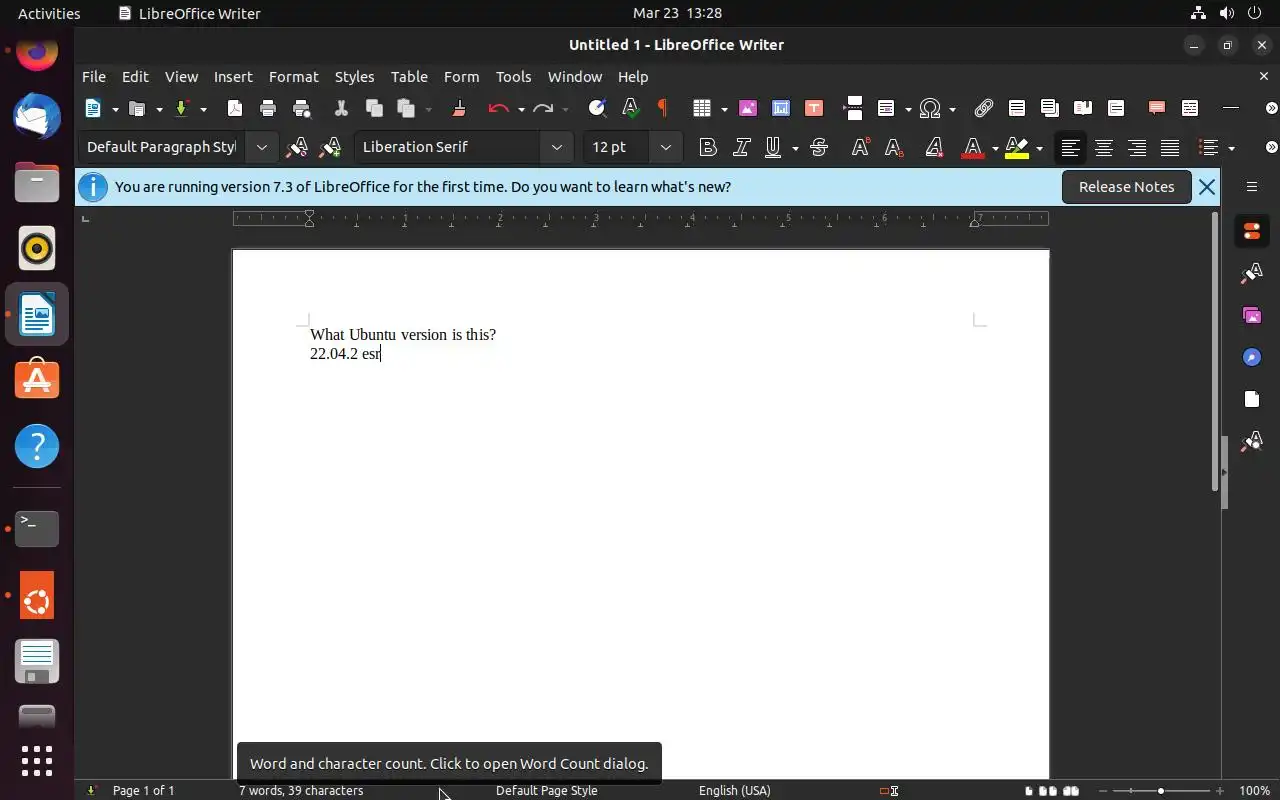Toggle Align Right
The image size is (1280, 800).
[1137, 147]
